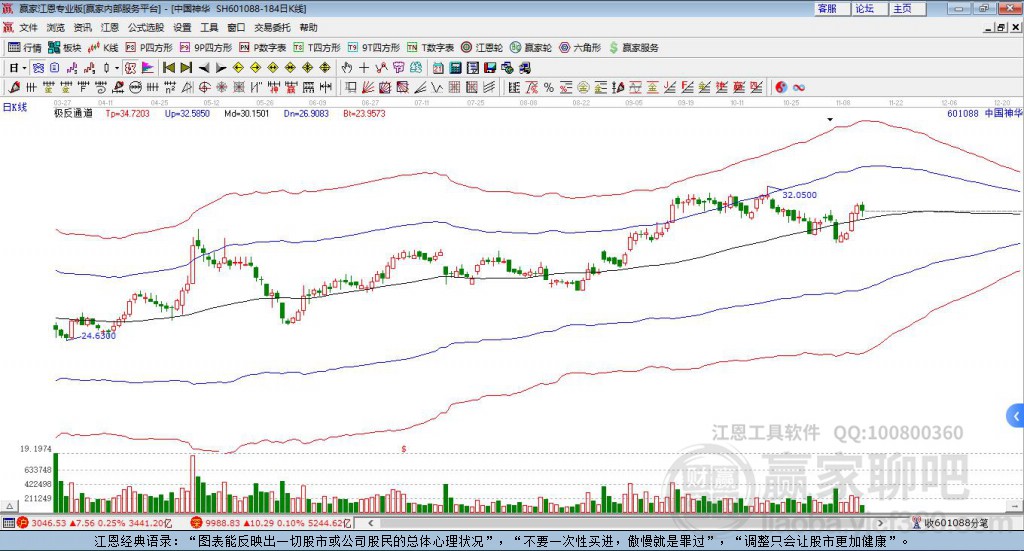Click the 日K线 label
This screenshot has height=551, width=1024.
coord(15,107)
